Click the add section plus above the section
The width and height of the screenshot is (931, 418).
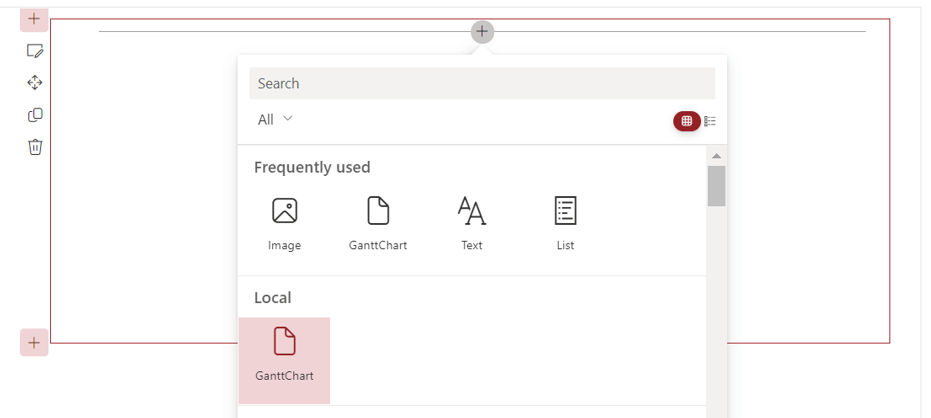pos(34,19)
